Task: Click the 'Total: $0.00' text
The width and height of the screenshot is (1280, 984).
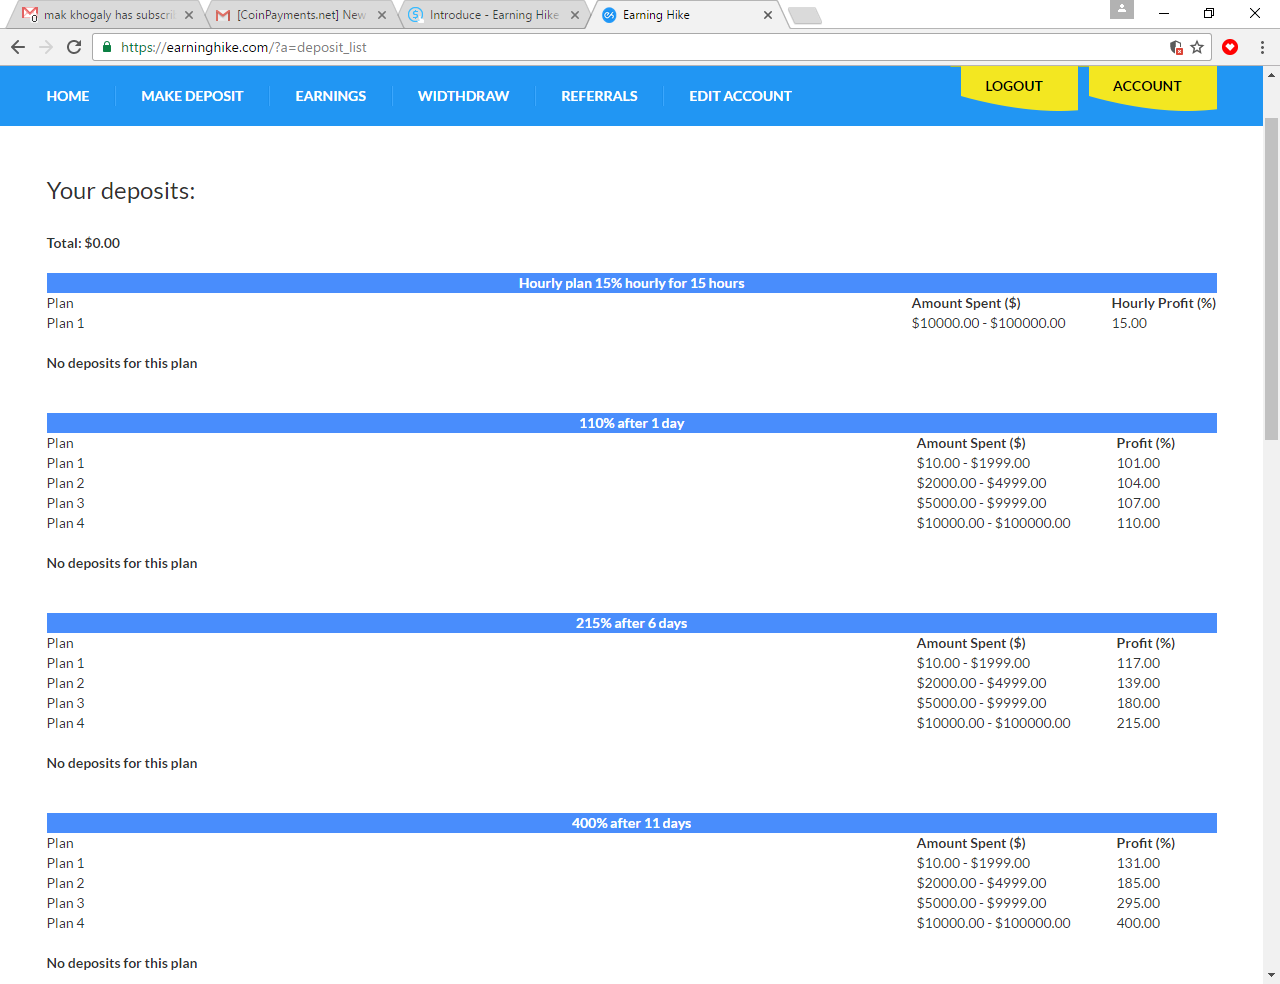Action: coord(83,243)
